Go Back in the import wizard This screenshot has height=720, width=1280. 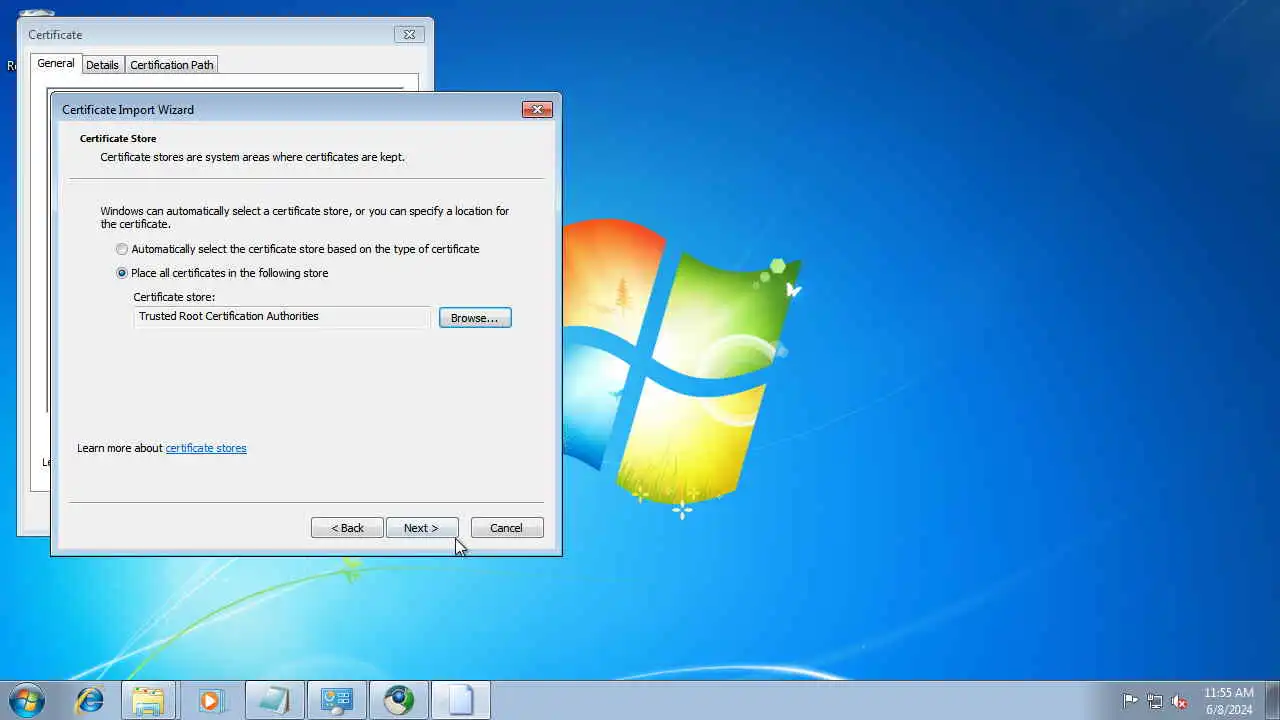347,528
